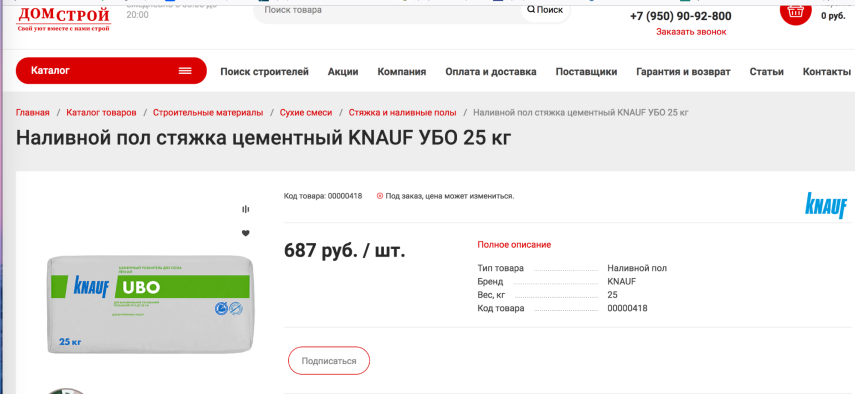
Task: Click the 687 руб. / шт. price
Action: [345, 251]
